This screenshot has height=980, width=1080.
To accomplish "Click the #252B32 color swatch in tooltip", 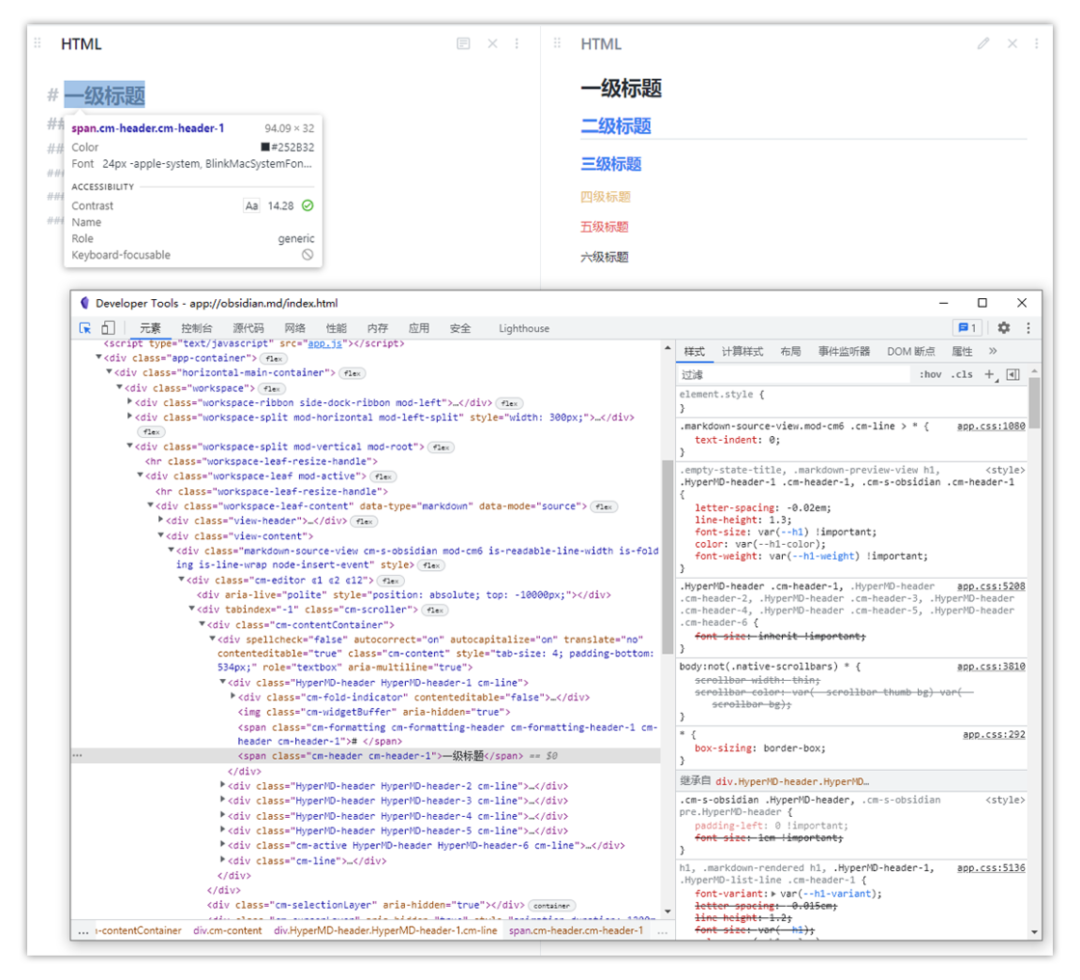I will (265, 147).
